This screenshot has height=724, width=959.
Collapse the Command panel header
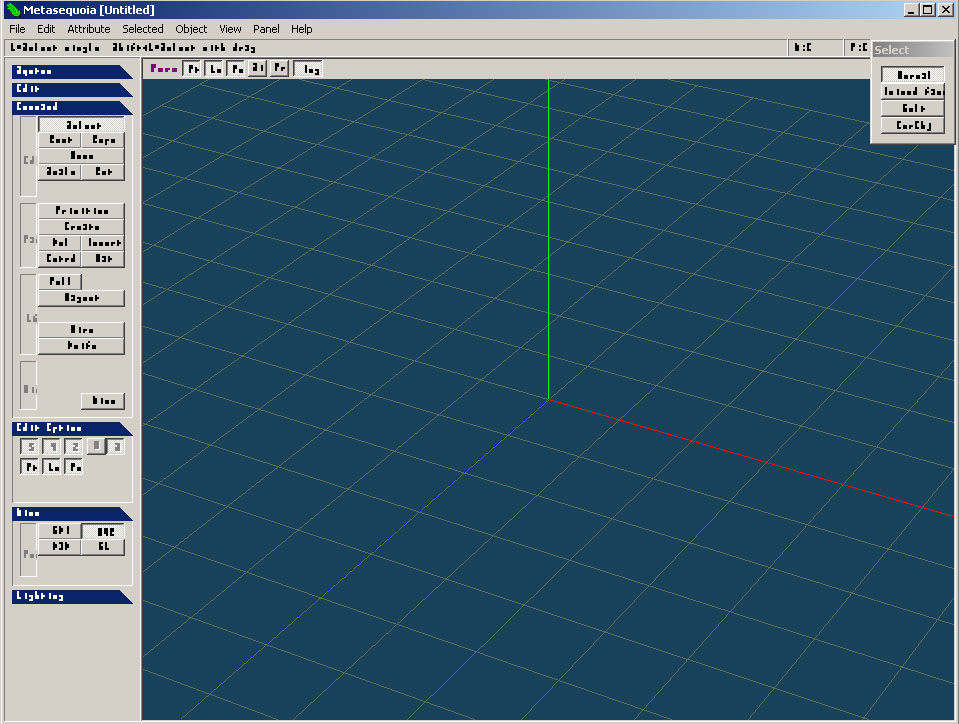click(72, 107)
